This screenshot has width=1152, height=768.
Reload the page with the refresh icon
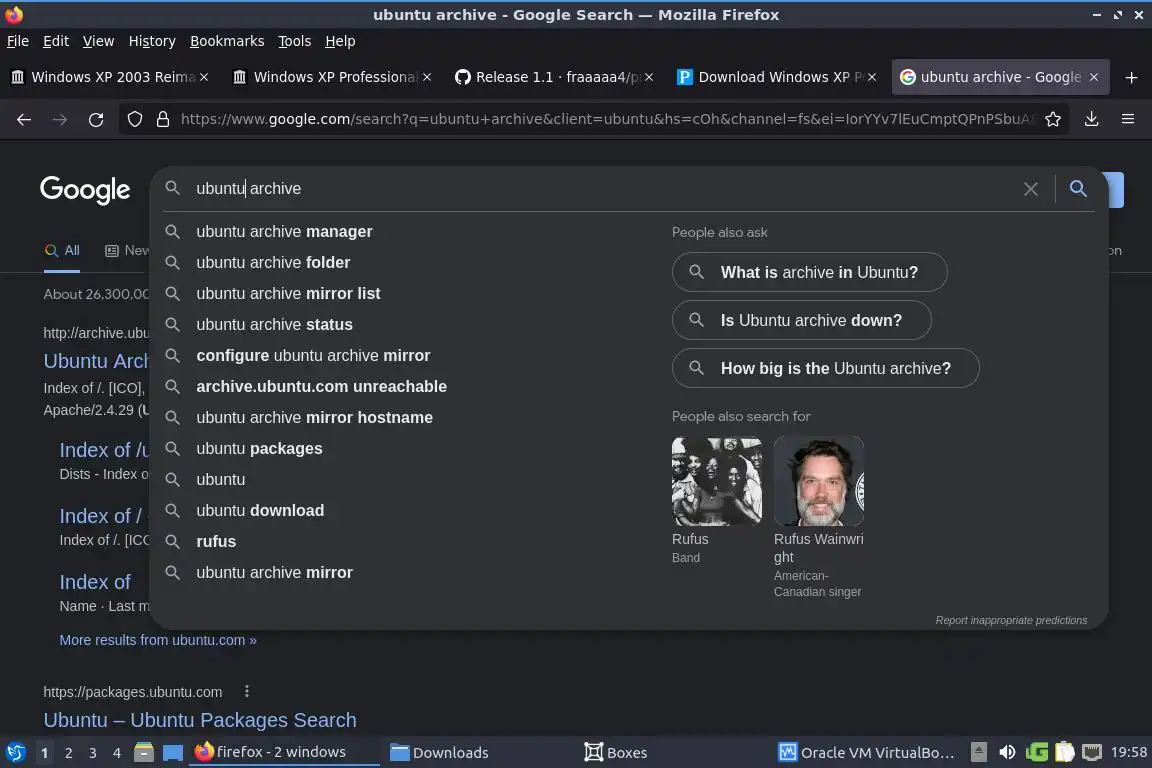pyautogui.click(x=96, y=119)
